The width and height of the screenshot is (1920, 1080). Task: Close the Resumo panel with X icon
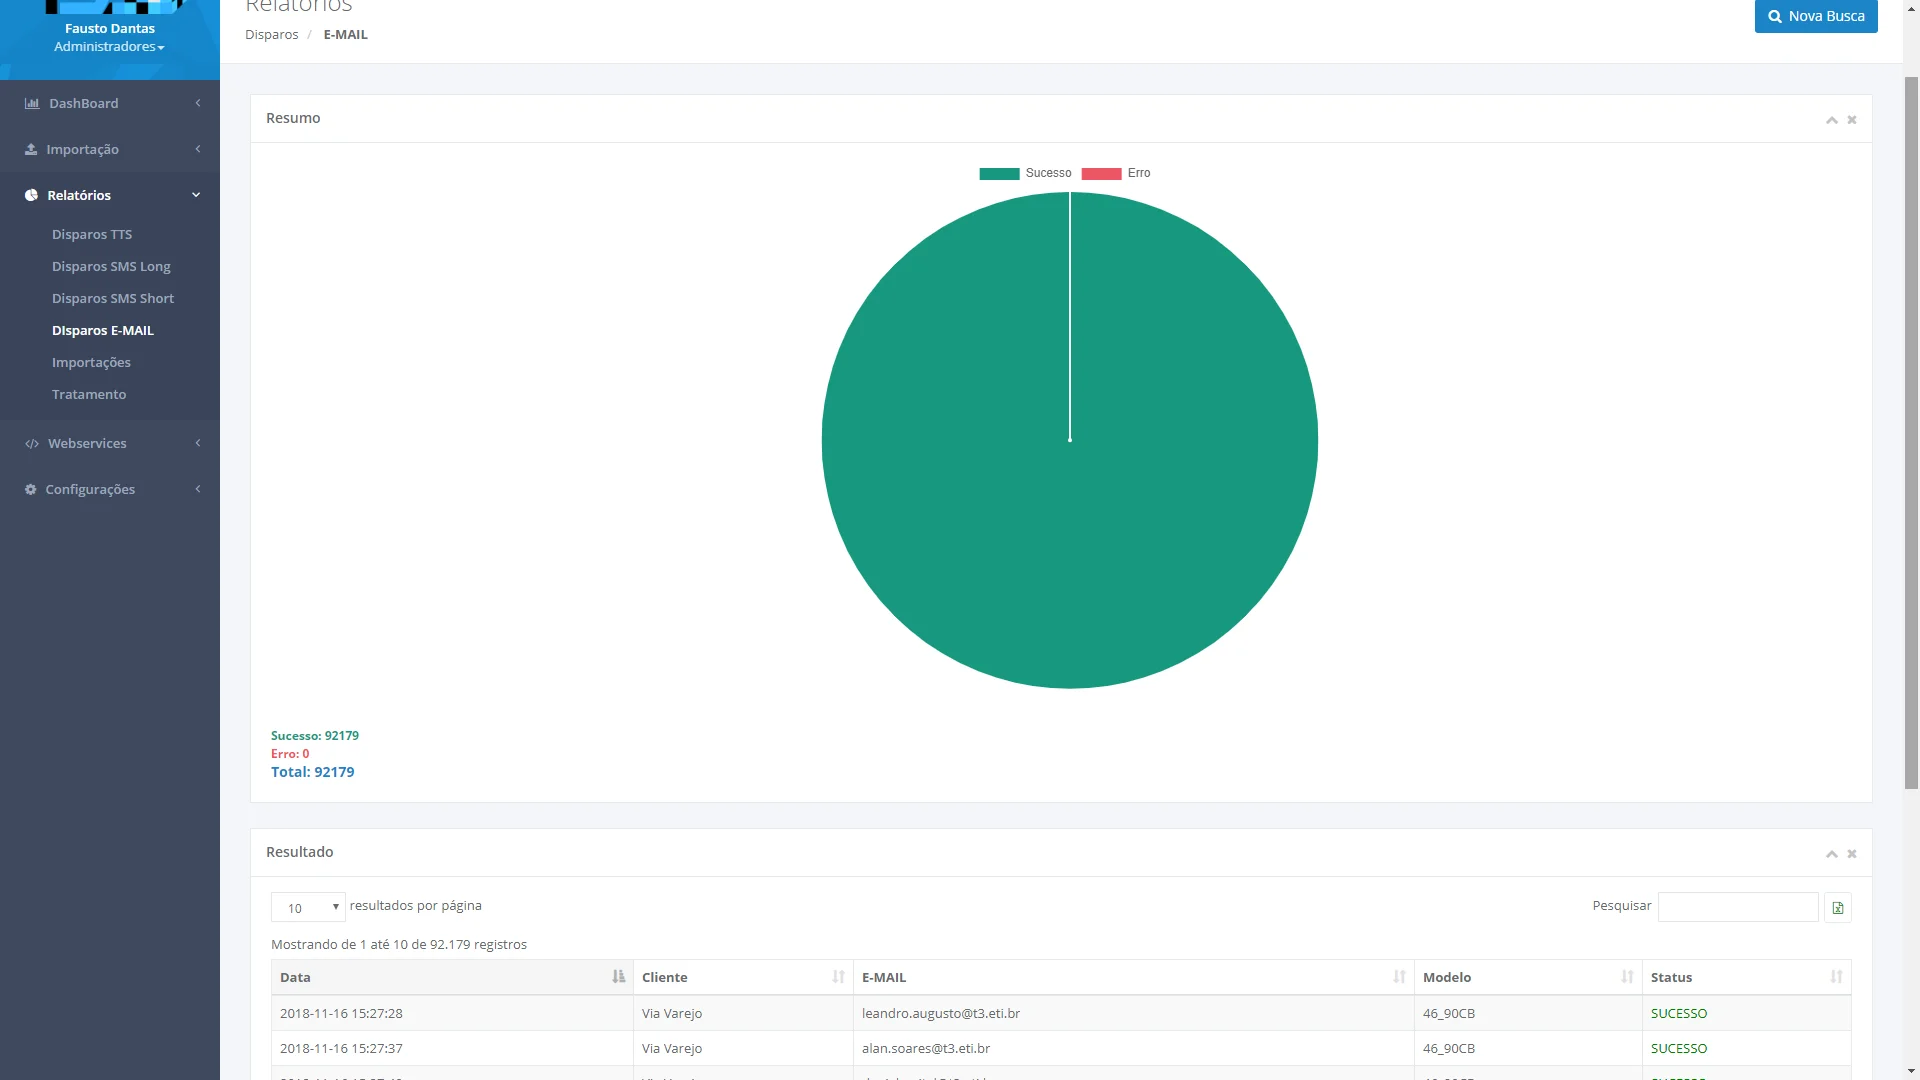tap(1852, 120)
